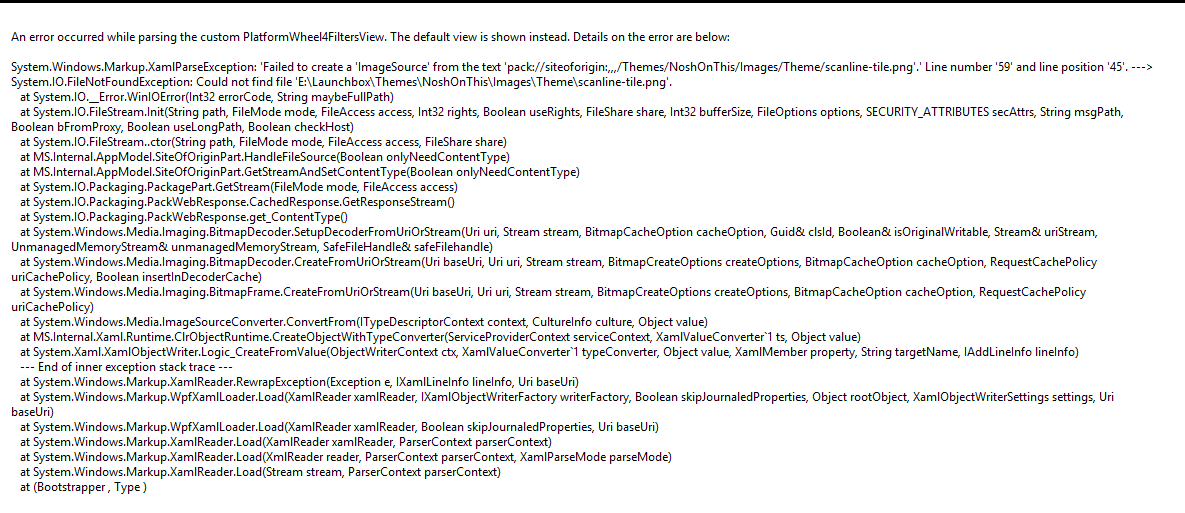1185x513 pixels.
Task: Click the 'An error occurred while parsing' heading line
Action: (371, 37)
